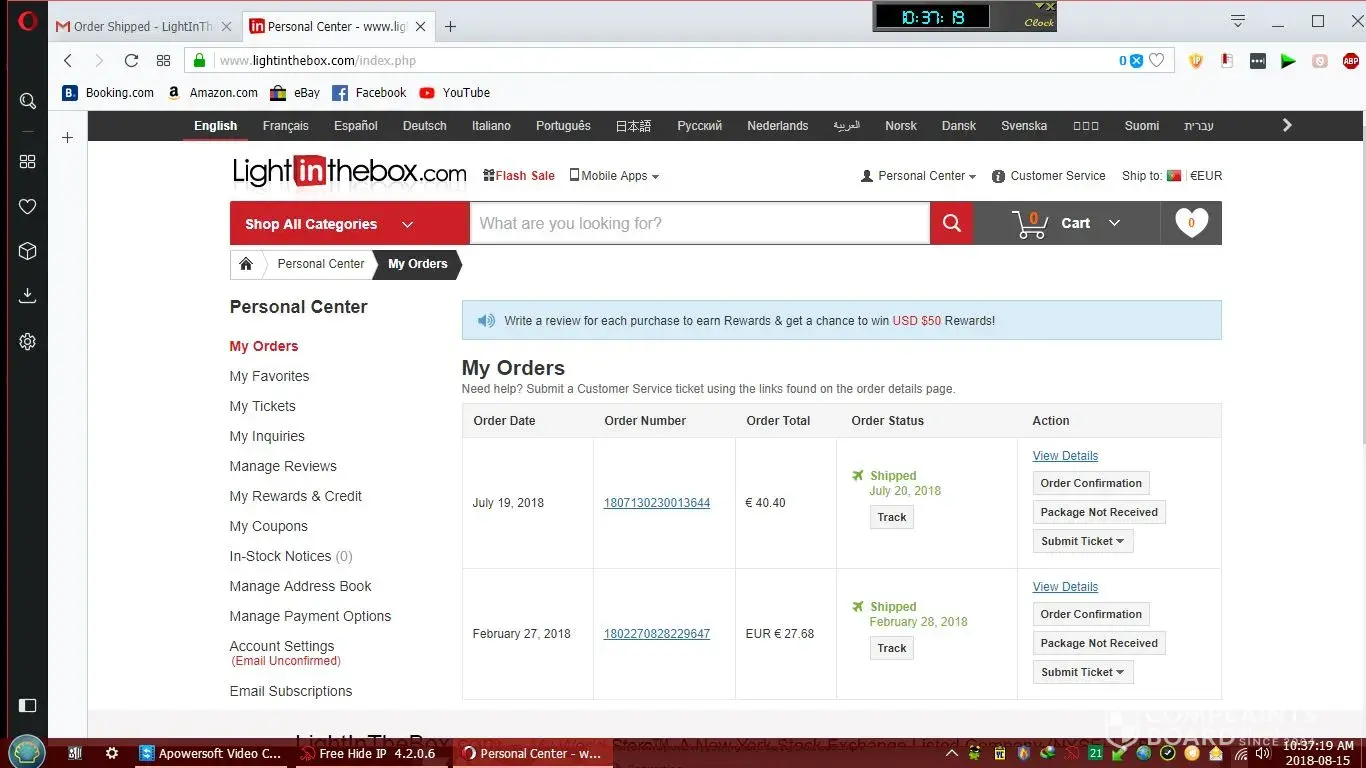Open the Mobile Apps dropdown

(x=614, y=176)
